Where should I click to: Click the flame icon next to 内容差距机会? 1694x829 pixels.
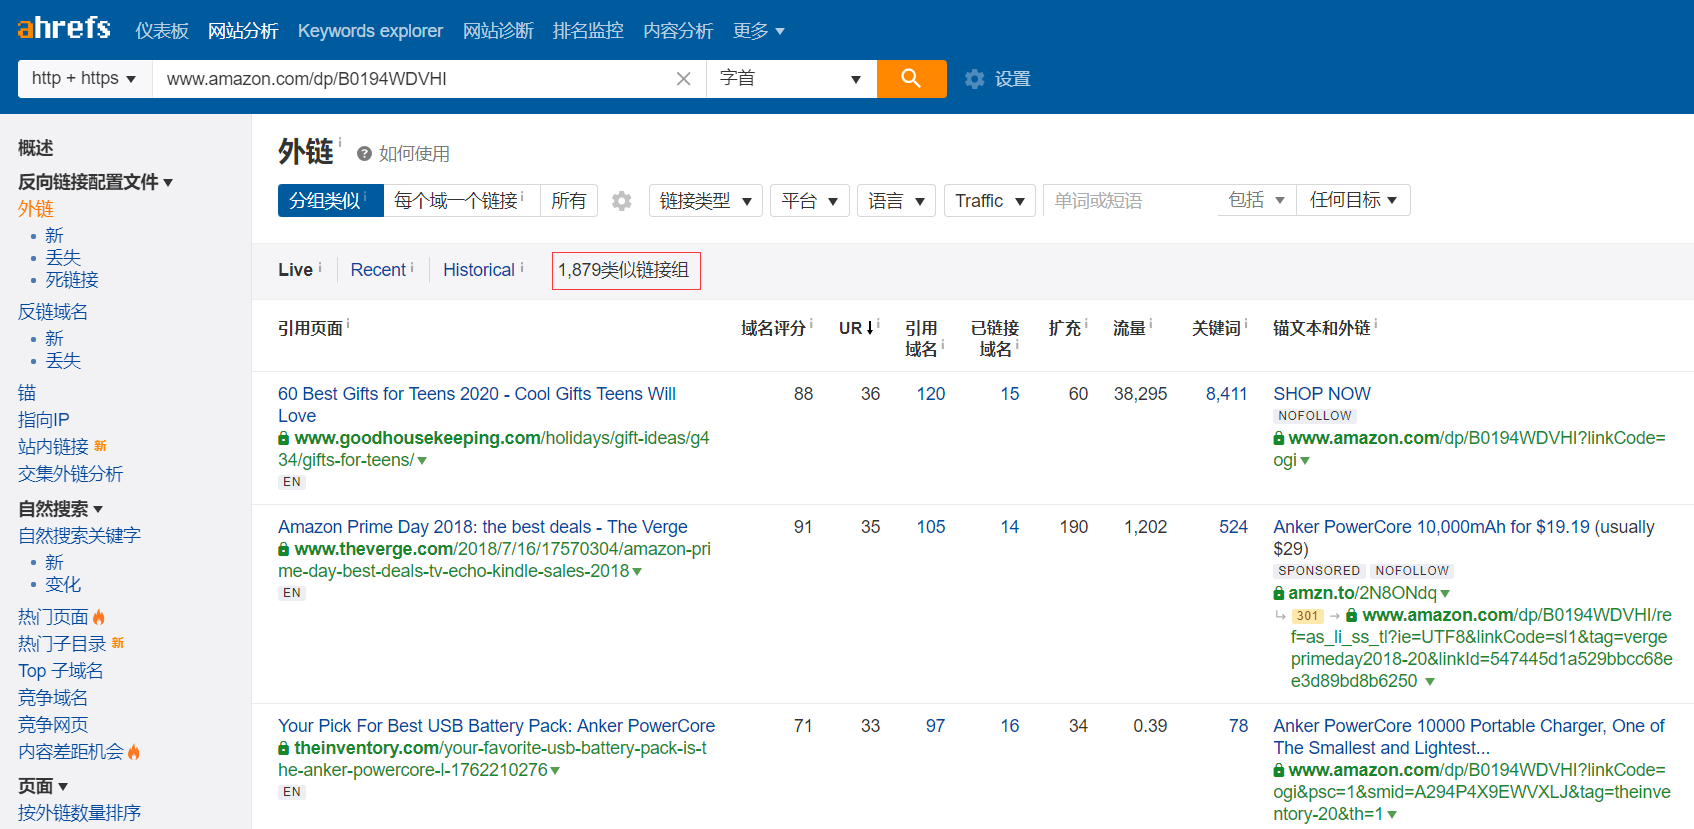point(134,752)
